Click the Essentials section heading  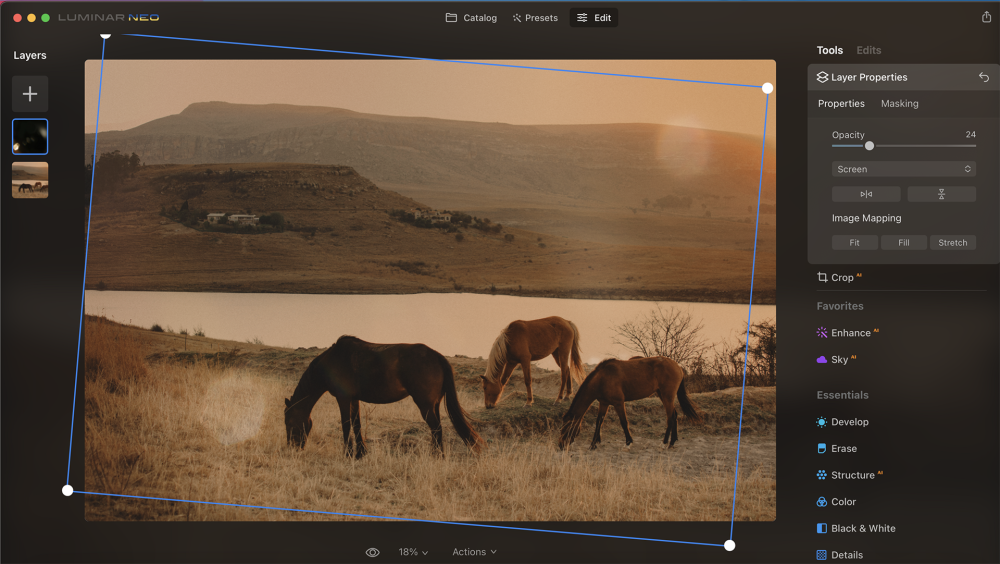point(842,395)
